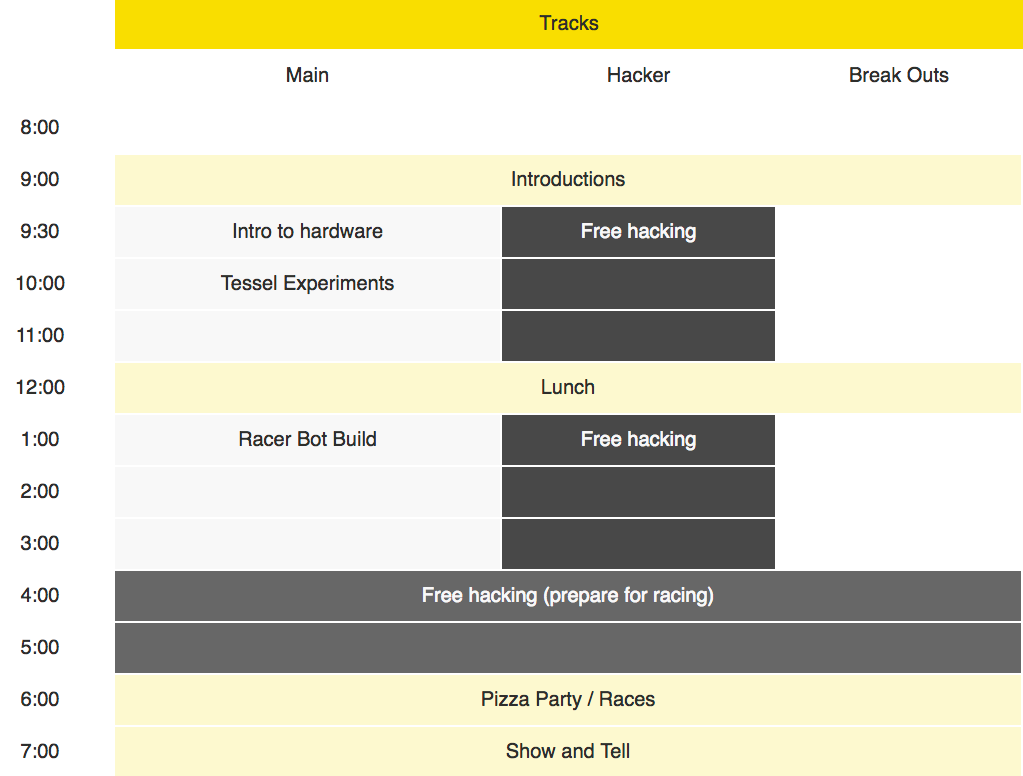
Task: Open the Tessel Experiments session cell
Action: [308, 284]
